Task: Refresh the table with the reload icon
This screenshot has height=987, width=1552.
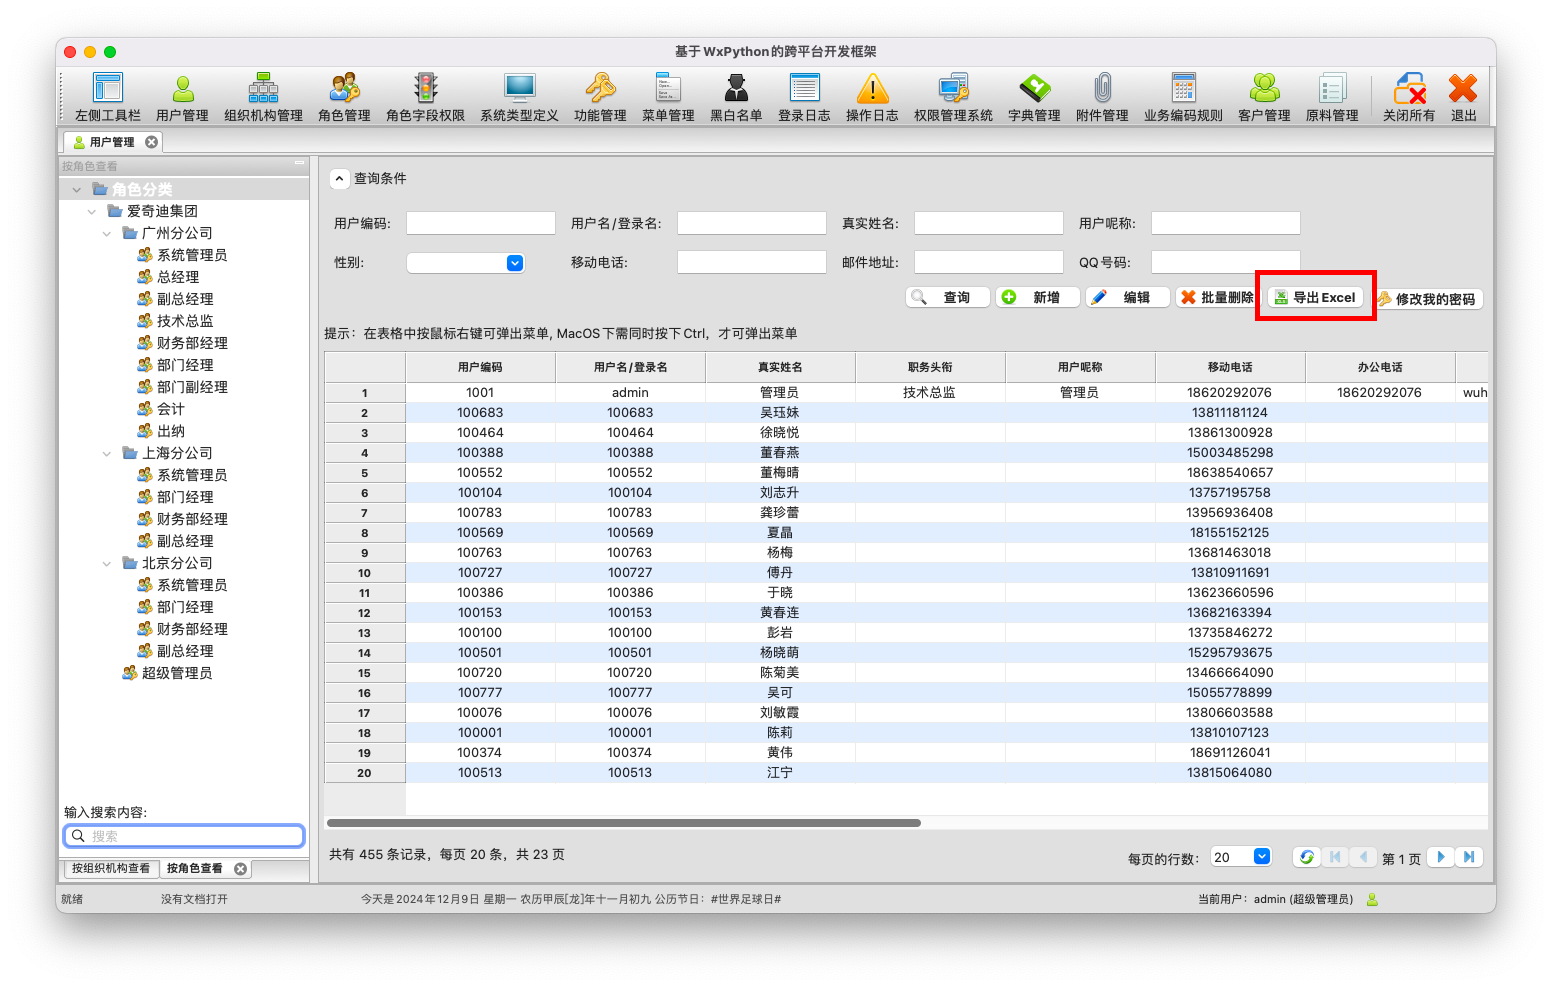Action: (x=1307, y=857)
